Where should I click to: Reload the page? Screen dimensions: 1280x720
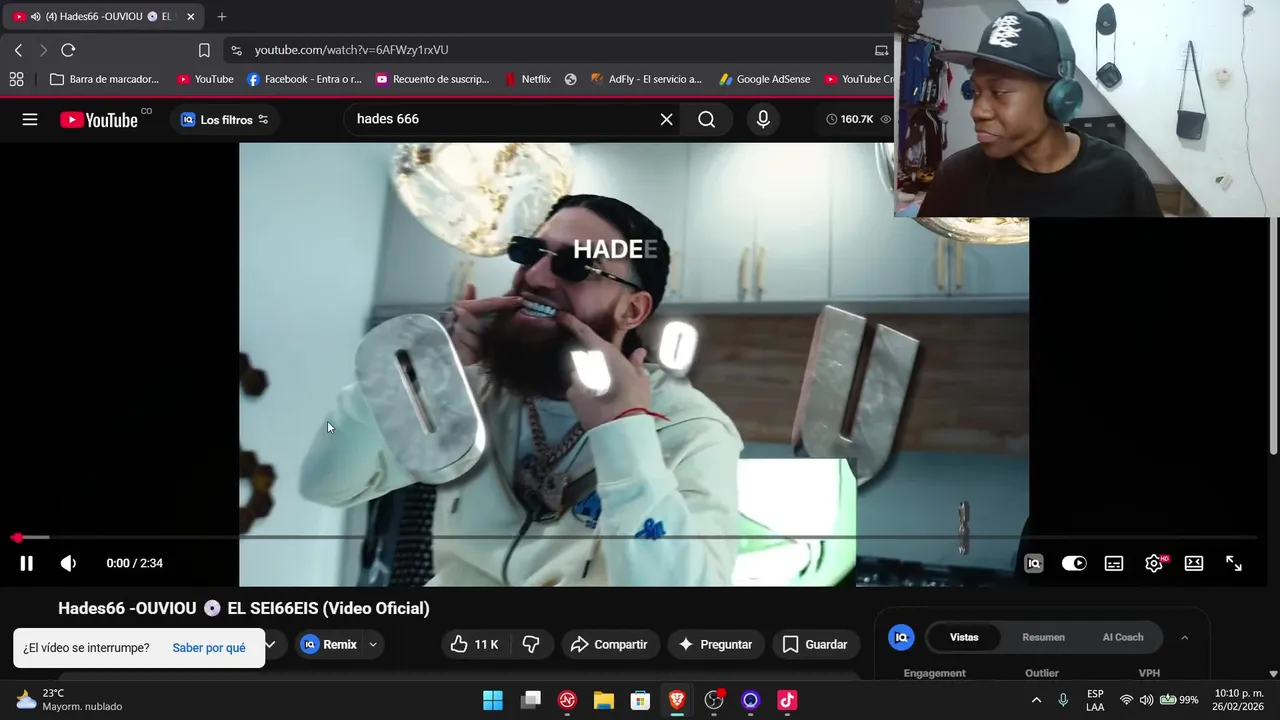coord(68,50)
